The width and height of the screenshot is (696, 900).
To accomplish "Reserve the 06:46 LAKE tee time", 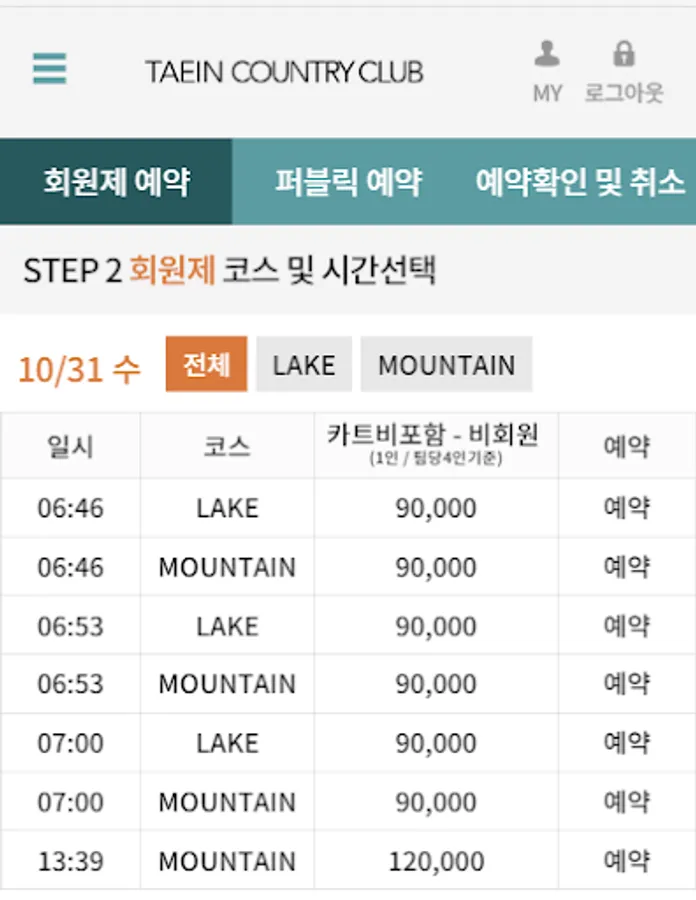I will (x=627, y=508).
